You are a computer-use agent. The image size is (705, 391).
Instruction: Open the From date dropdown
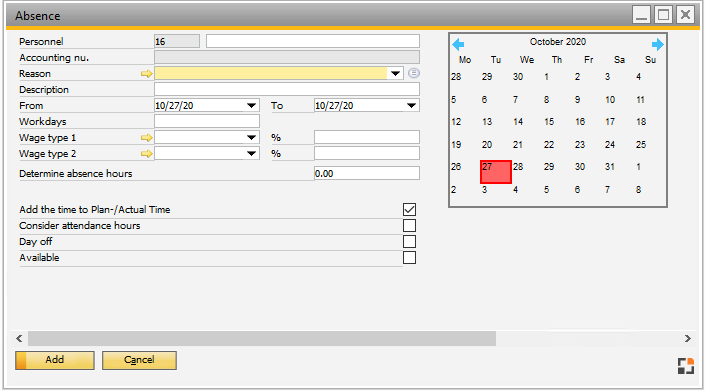(x=251, y=106)
